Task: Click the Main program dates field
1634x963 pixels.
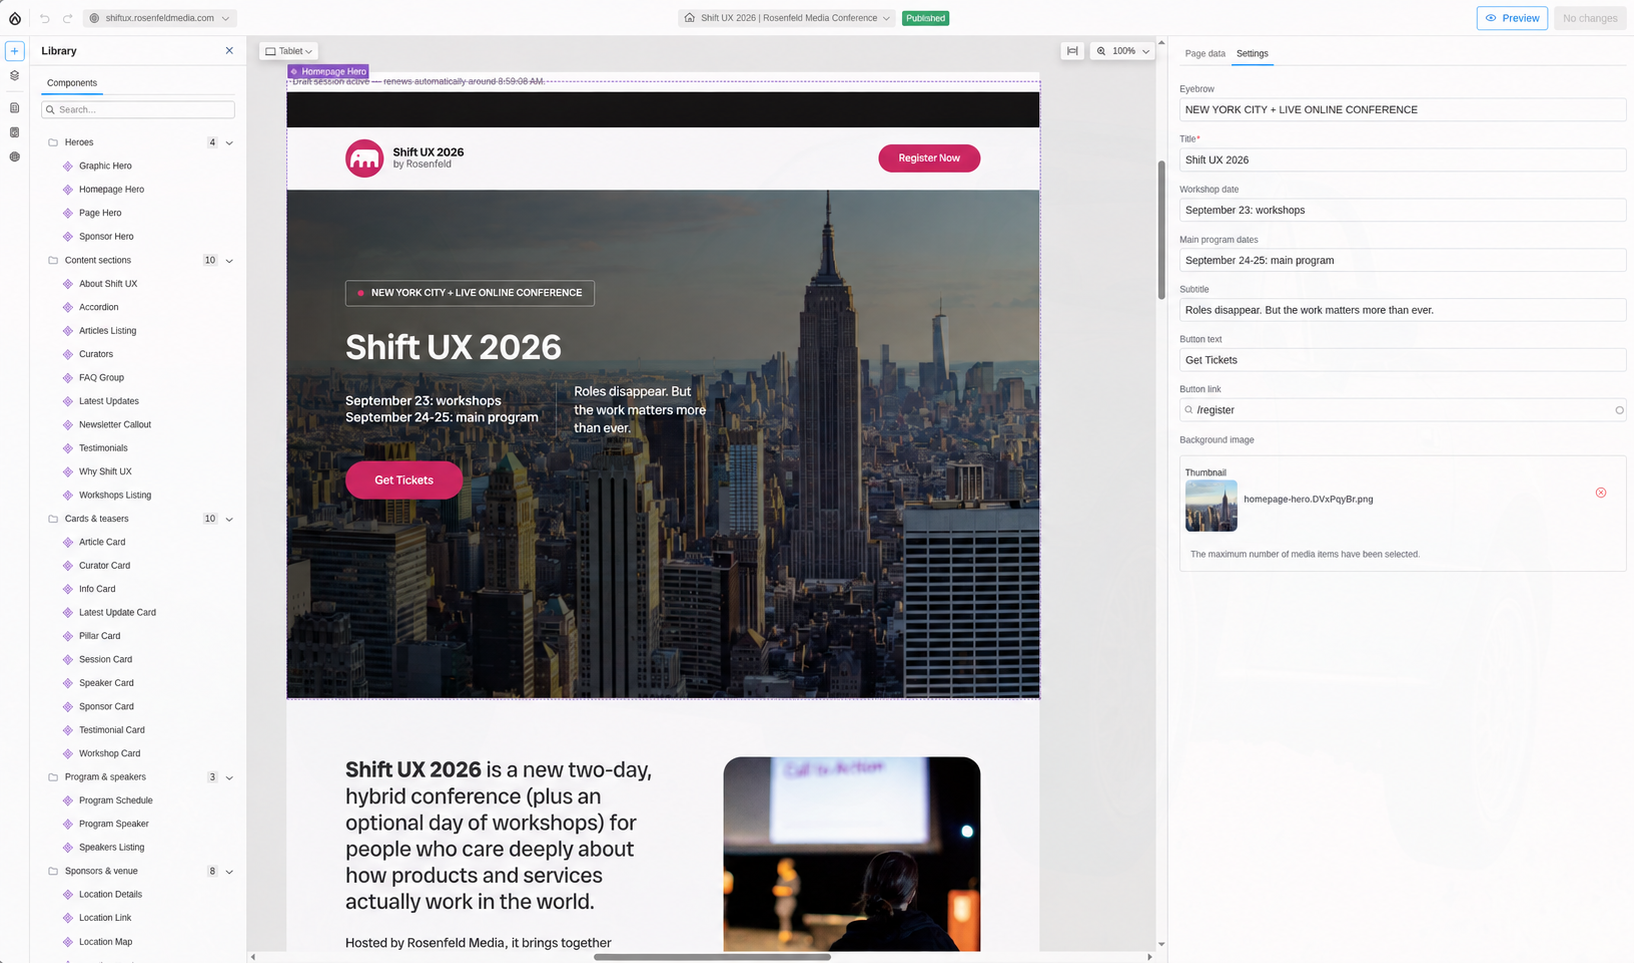Action: click(1402, 260)
